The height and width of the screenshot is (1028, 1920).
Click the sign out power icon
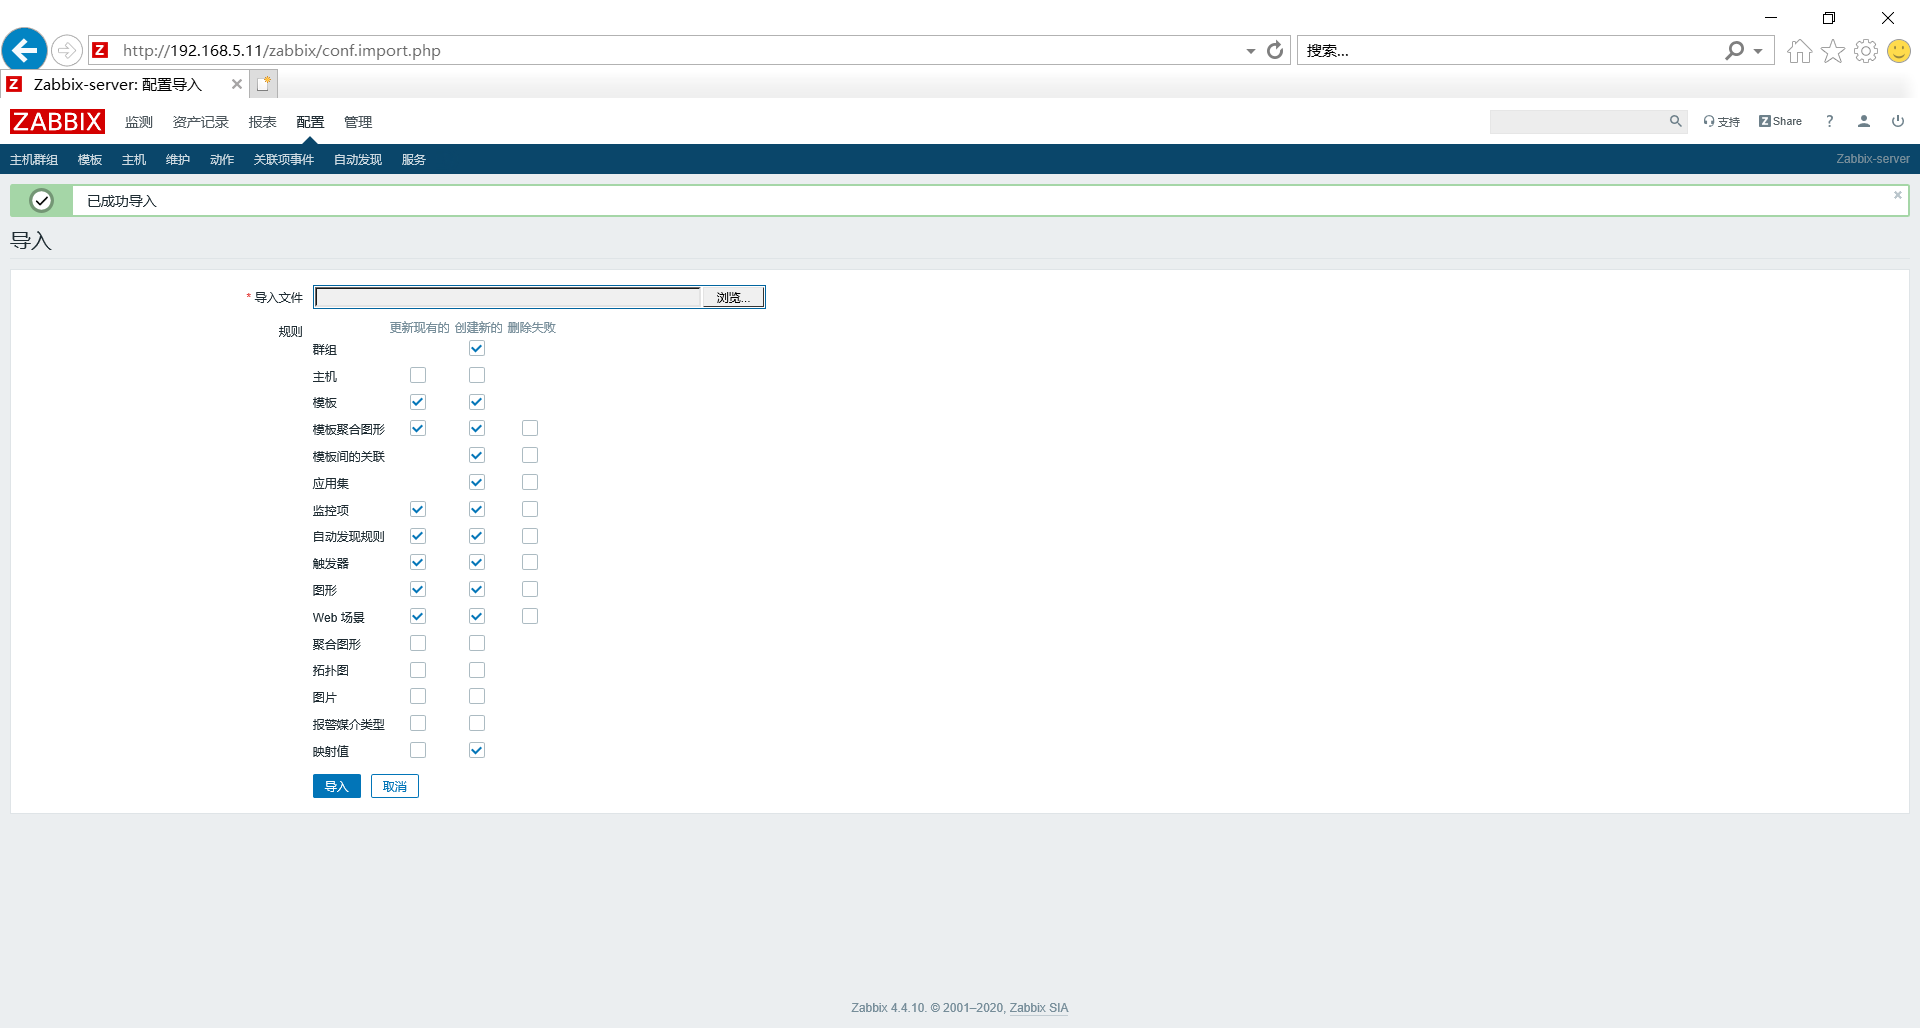coord(1897,121)
